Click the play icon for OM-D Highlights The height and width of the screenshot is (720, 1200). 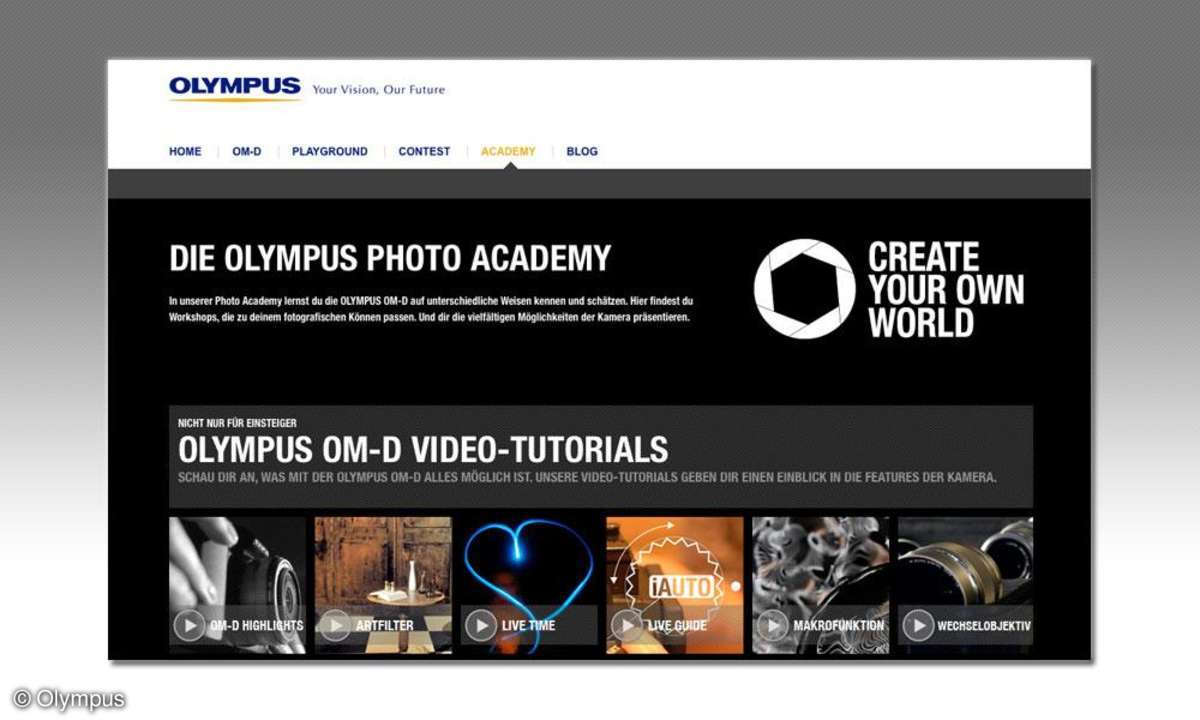pyautogui.click(x=189, y=625)
